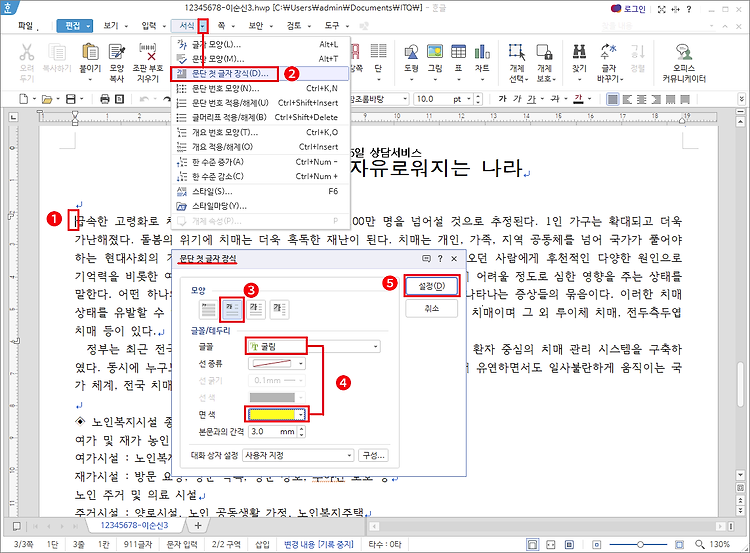Click the 구성... button
Image resolution: width=750 pixels, height=553 pixels.
tap(374, 455)
